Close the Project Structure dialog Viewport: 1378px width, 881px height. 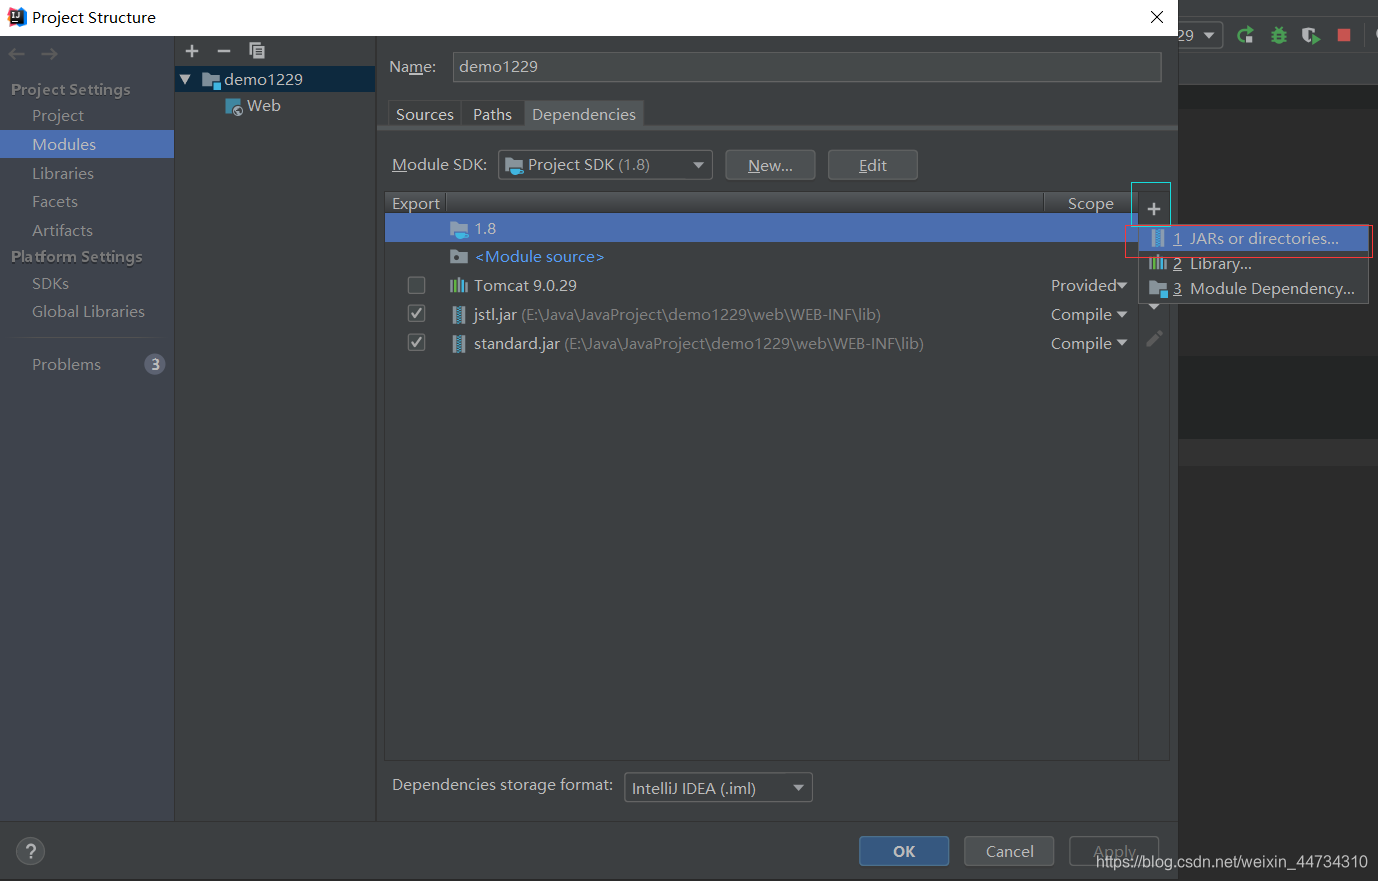(1157, 17)
